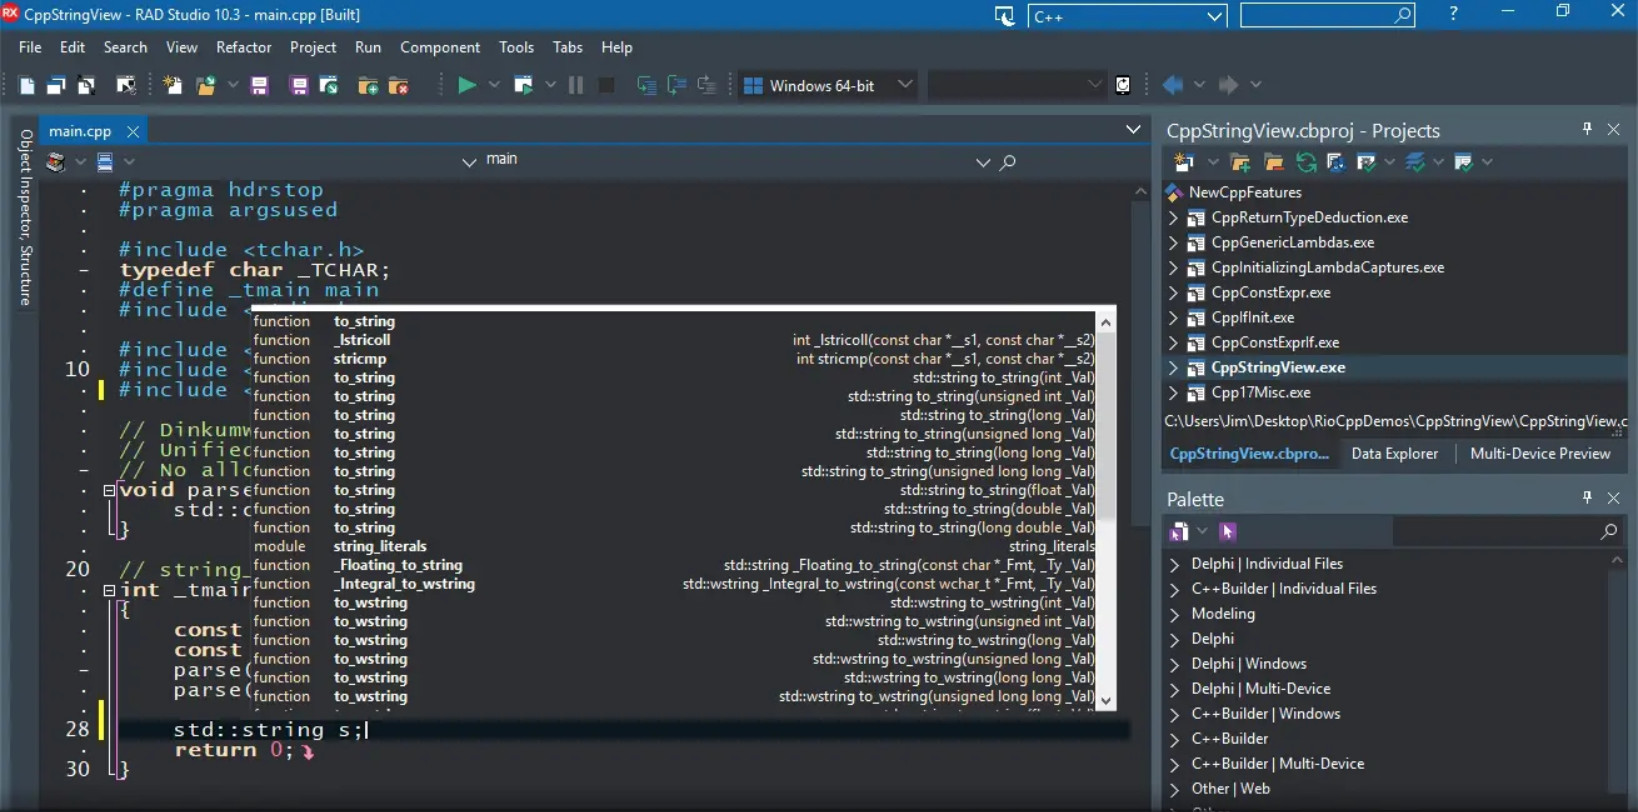
Task: Expand the C++Builder | Windows palette category
Action: point(1174,714)
